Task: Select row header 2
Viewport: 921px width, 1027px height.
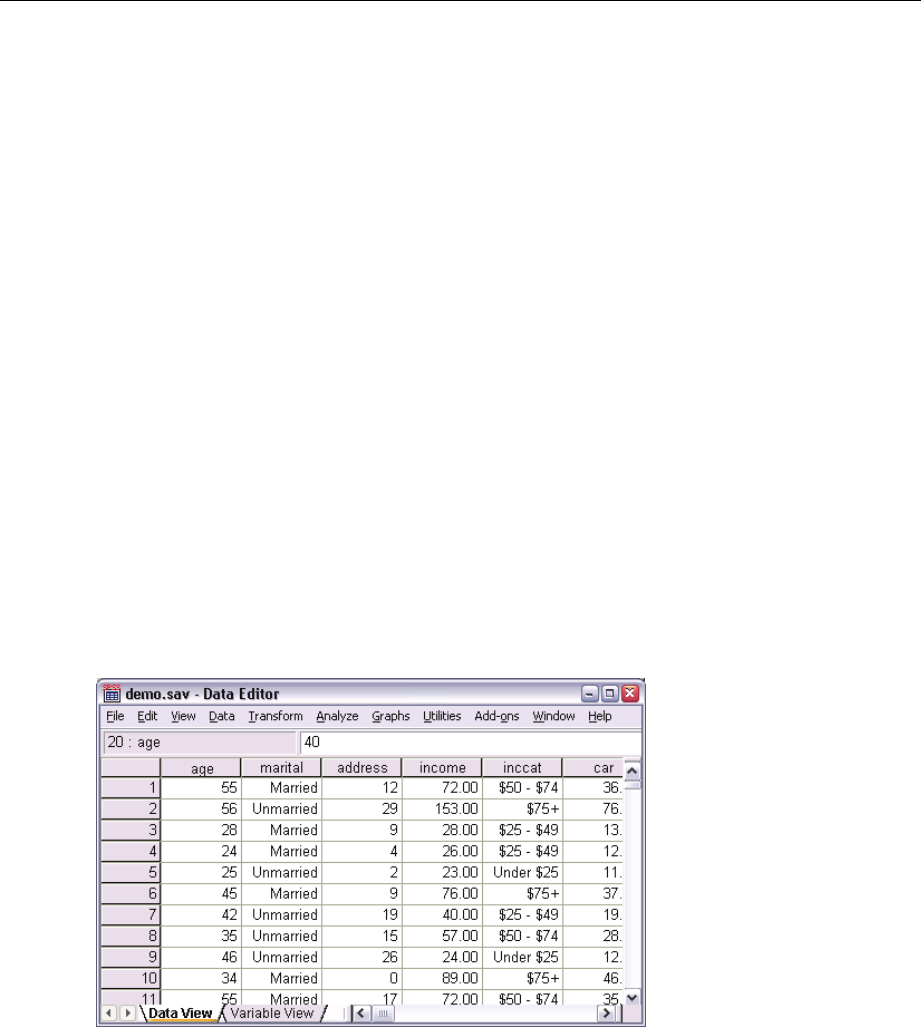Action: [131, 809]
